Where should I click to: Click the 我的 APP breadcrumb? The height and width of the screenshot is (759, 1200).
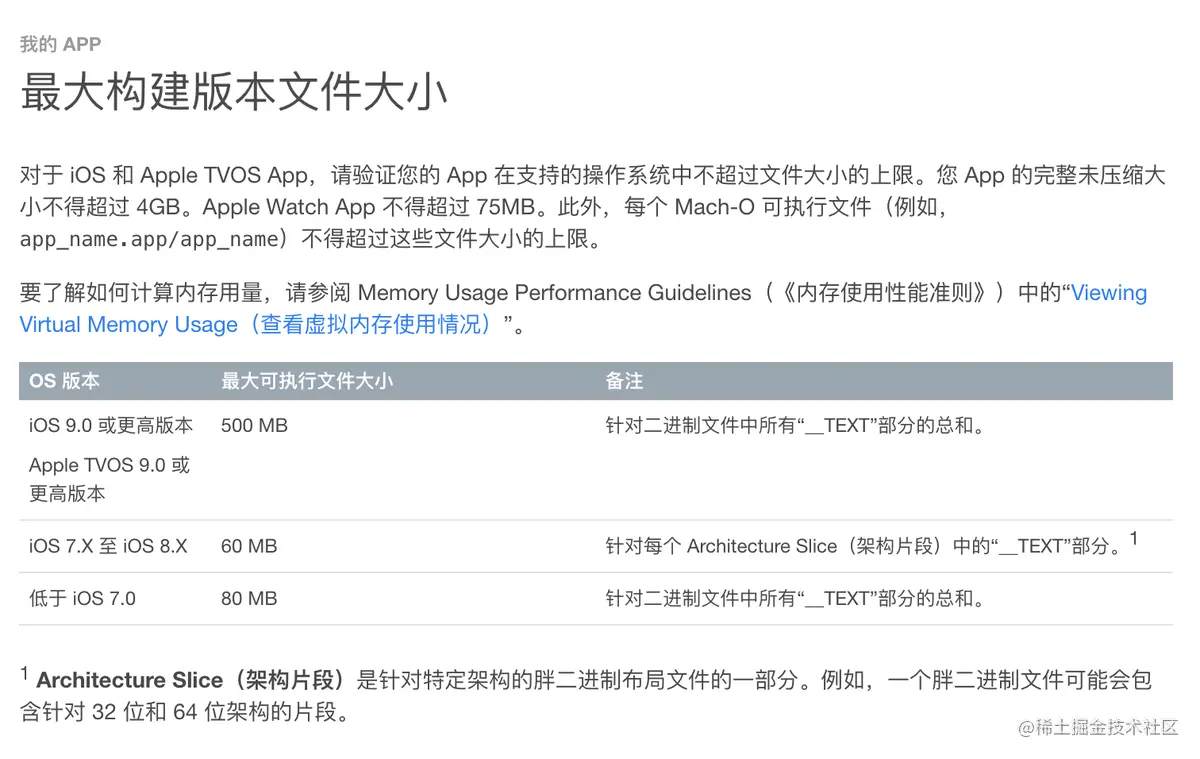tap(60, 44)
